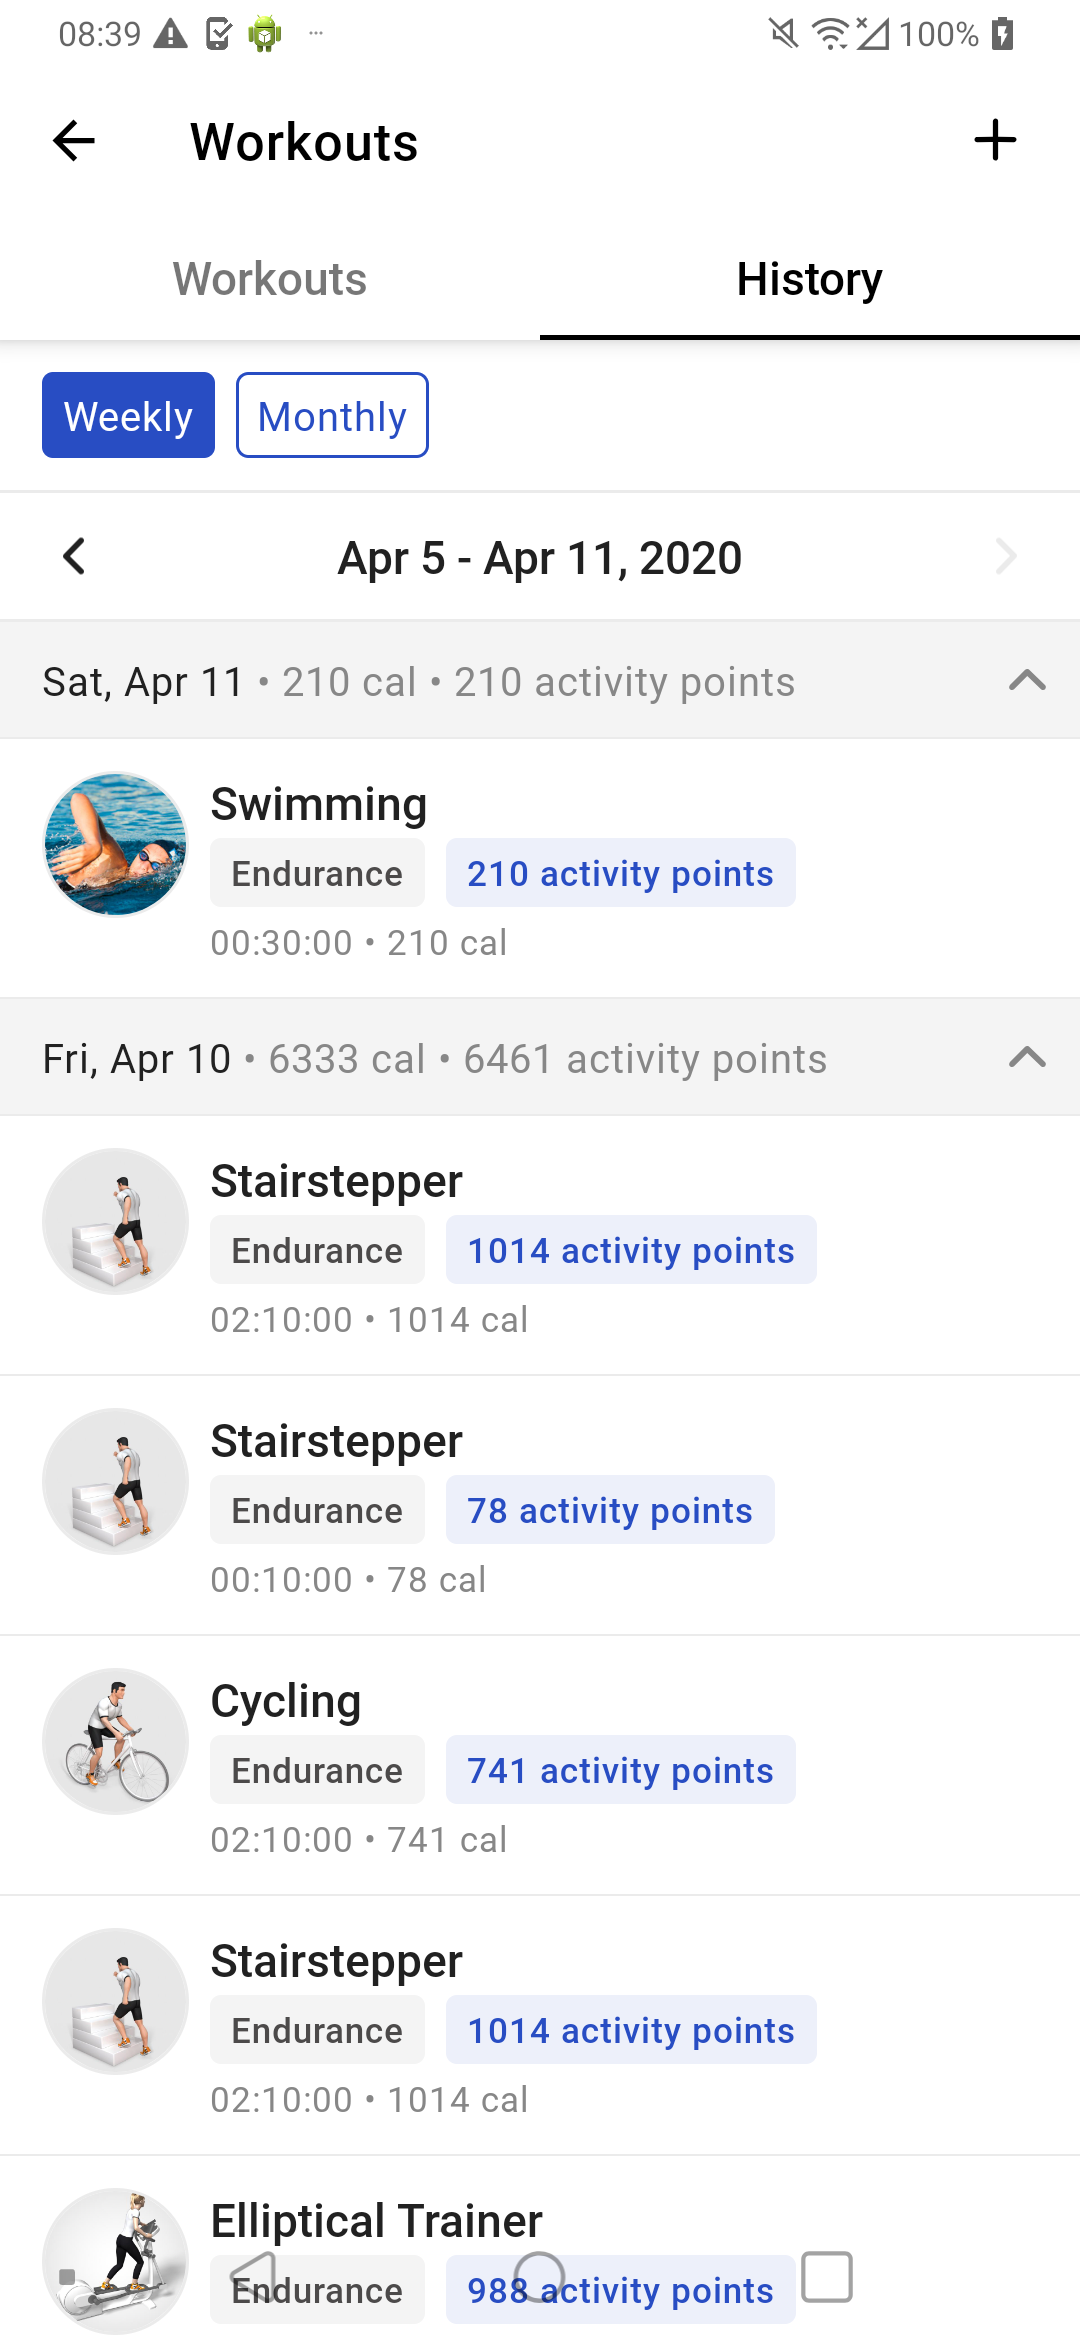
Task: Go to previous week with left chevron
Action: [74, 557]
